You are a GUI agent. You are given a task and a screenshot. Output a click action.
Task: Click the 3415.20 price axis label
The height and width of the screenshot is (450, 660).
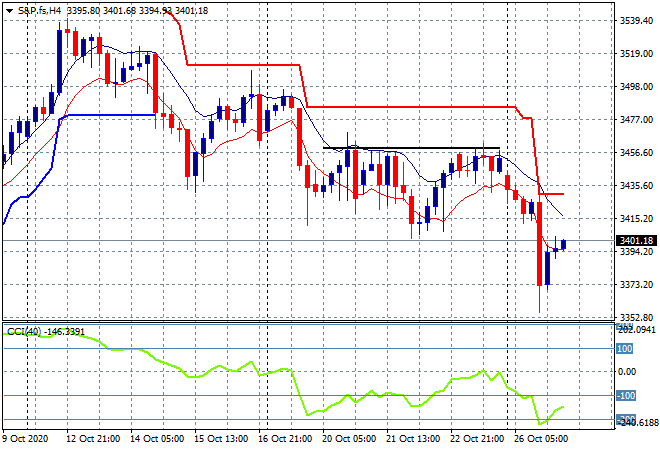pos(636,219)
